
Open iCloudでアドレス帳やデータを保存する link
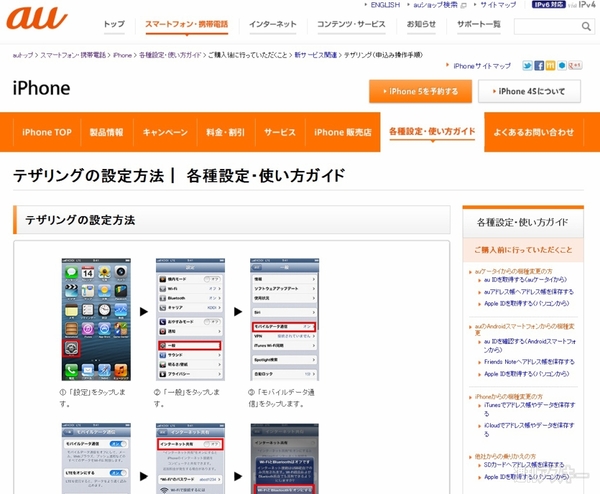pyautogui.click(x=529, y=429)
